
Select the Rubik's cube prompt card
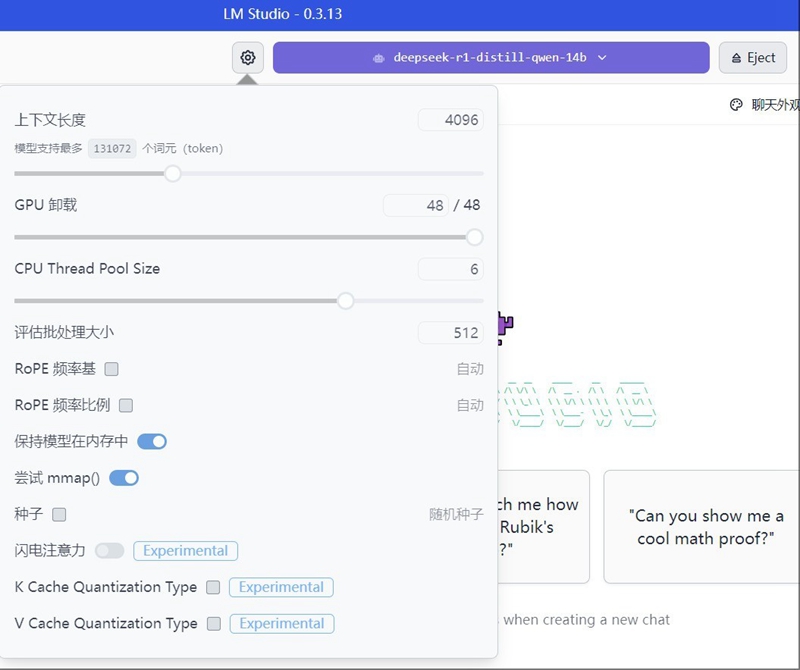543,527
